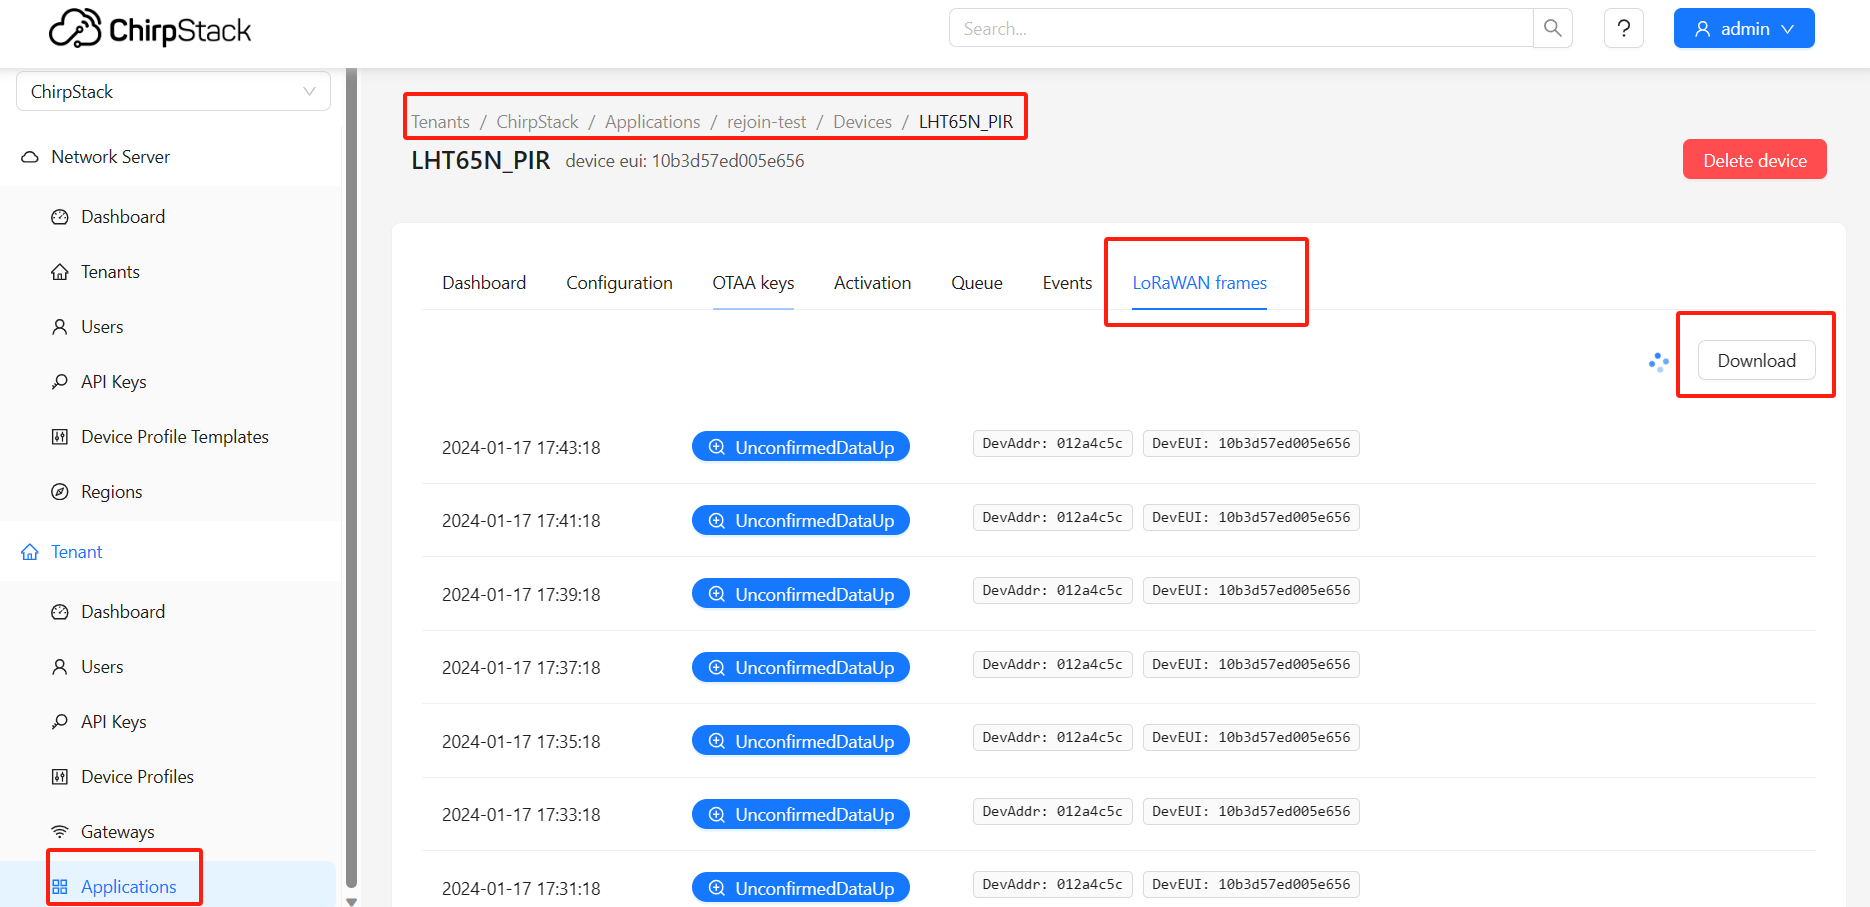Screen dimensions: 1870x907
Task: Open Tenant section Dashboard item
Action: pyautogui.click(x=123, y=612)
